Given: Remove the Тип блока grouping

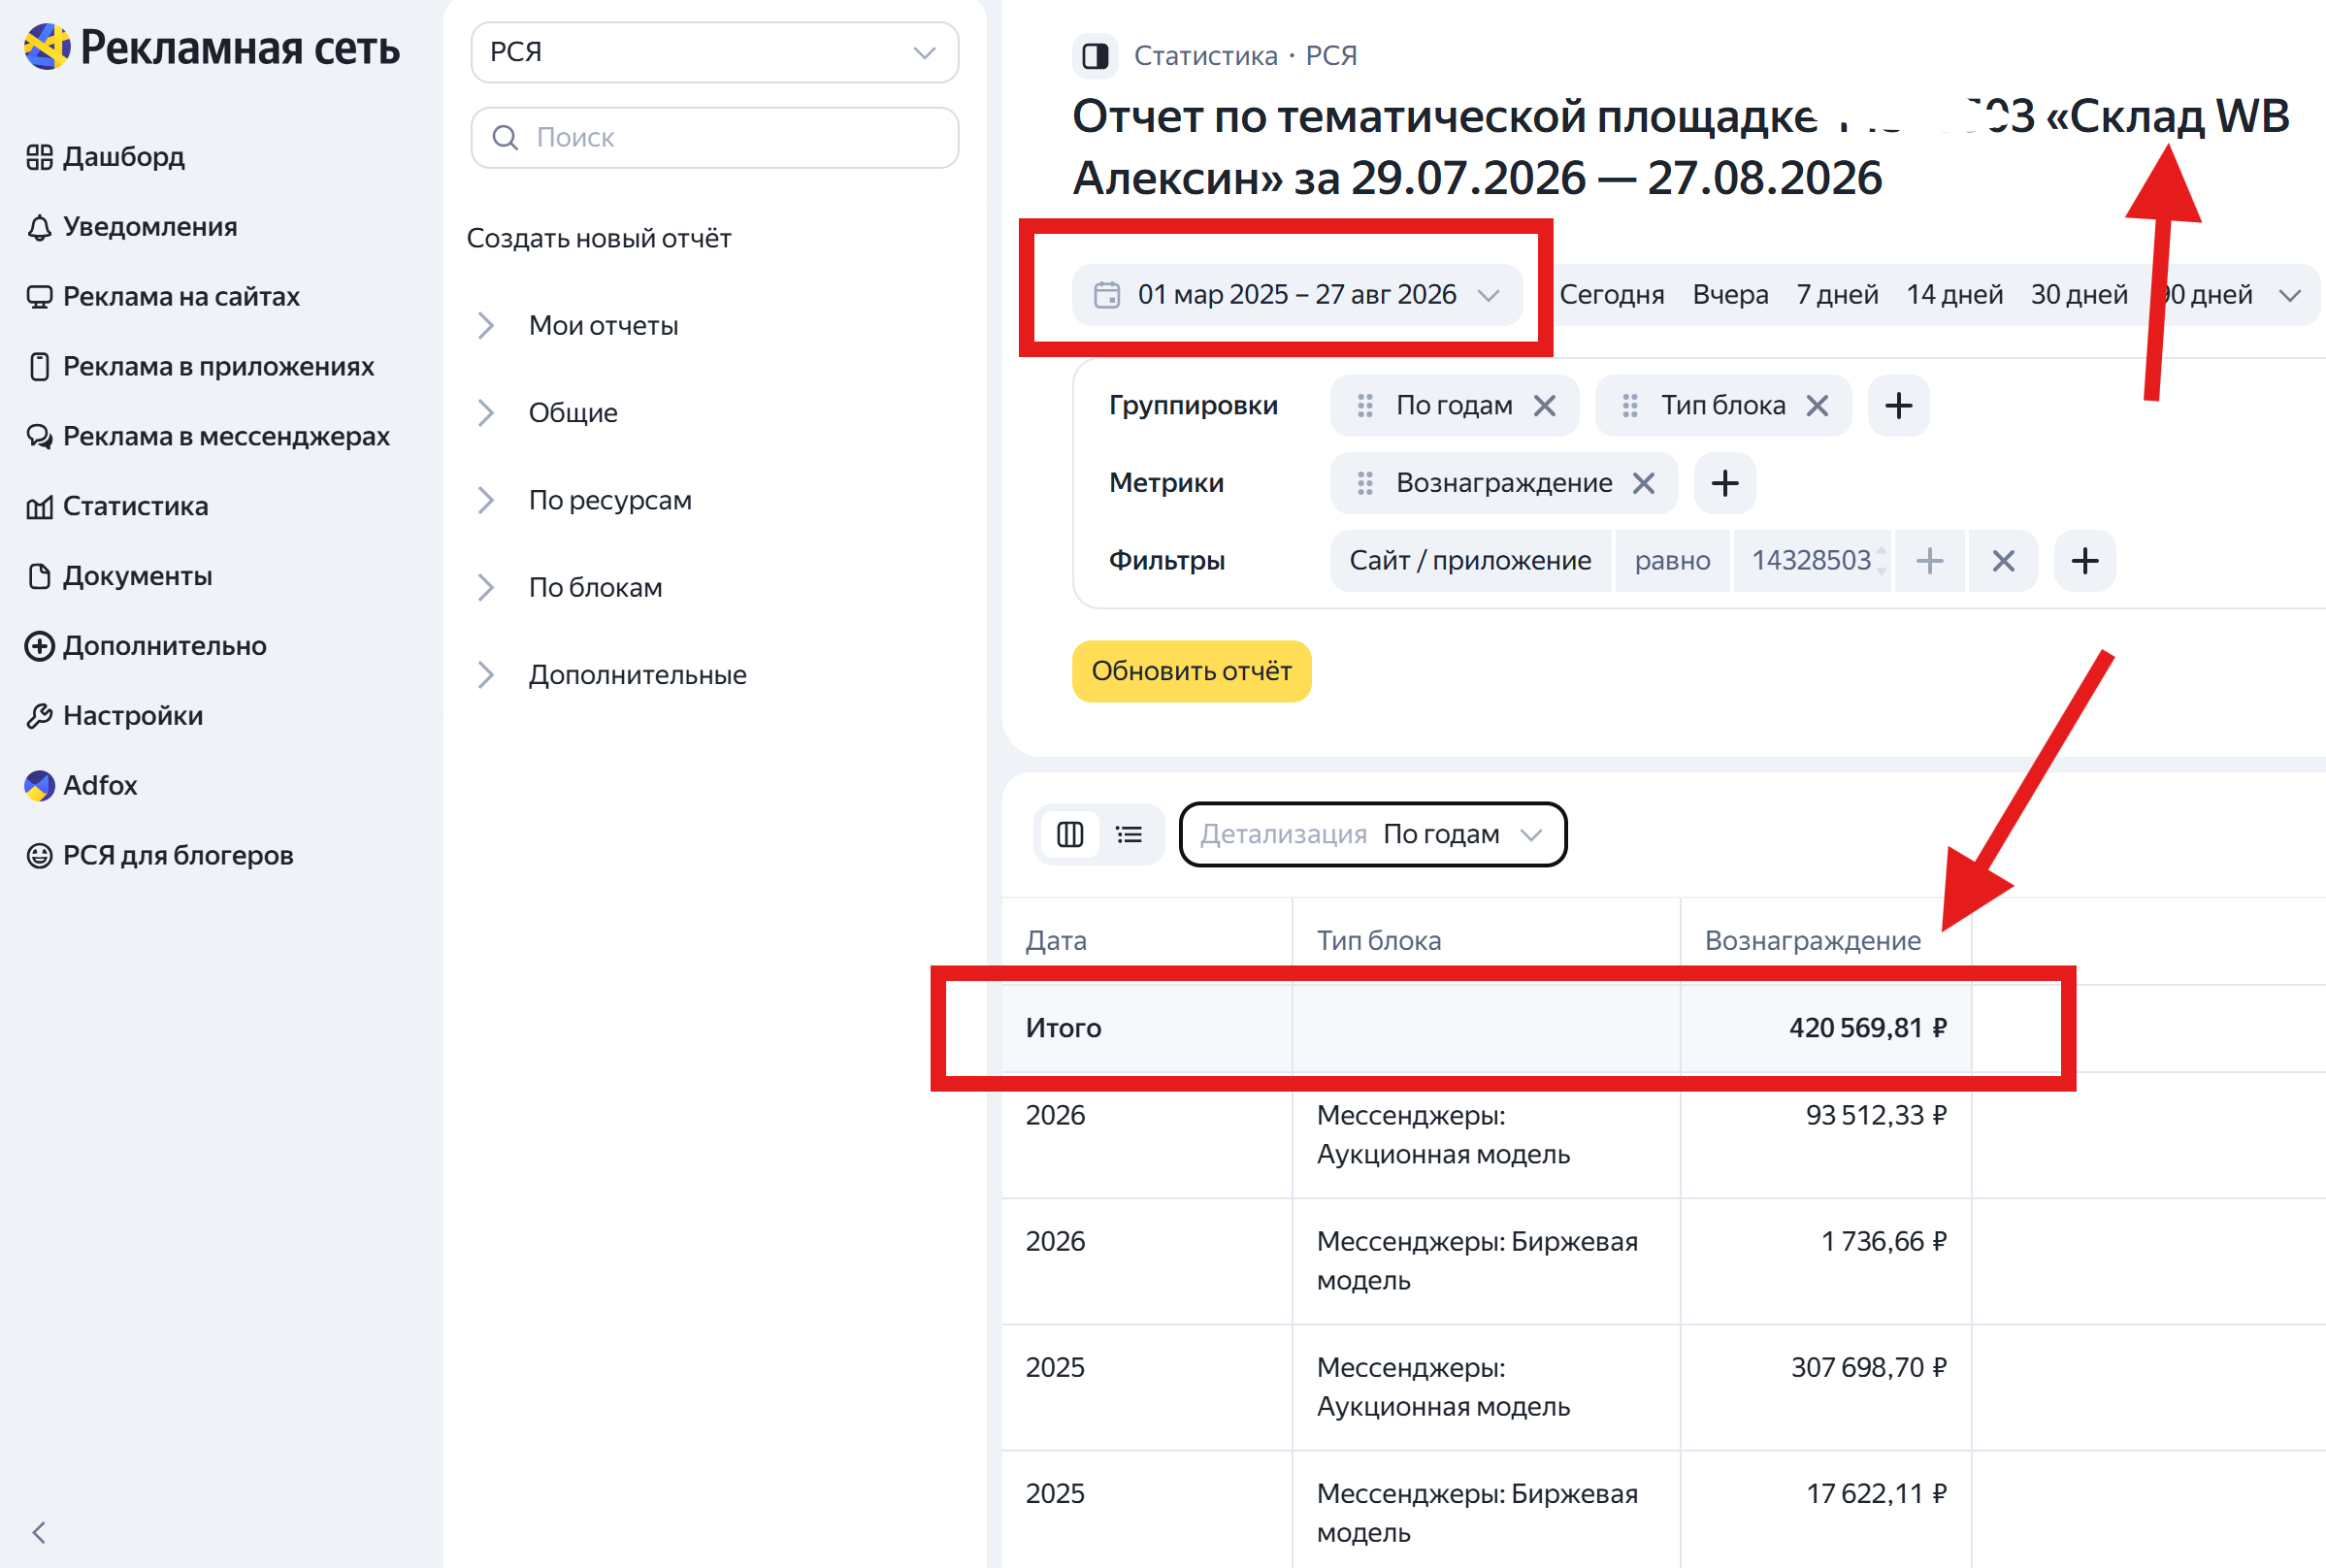Looking at the screenshot, I should (1817, 406).
